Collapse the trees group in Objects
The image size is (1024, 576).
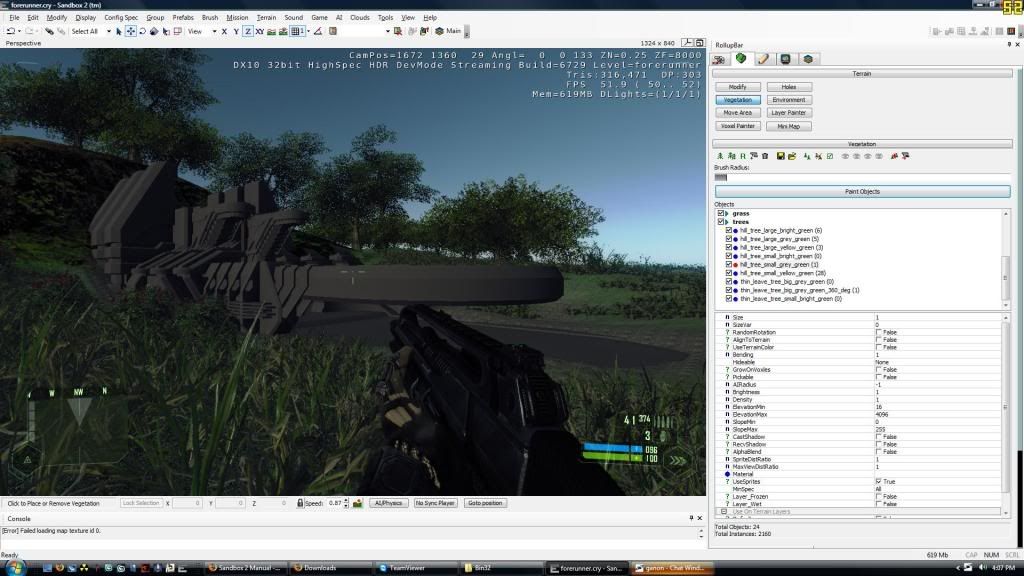point(727,222)
